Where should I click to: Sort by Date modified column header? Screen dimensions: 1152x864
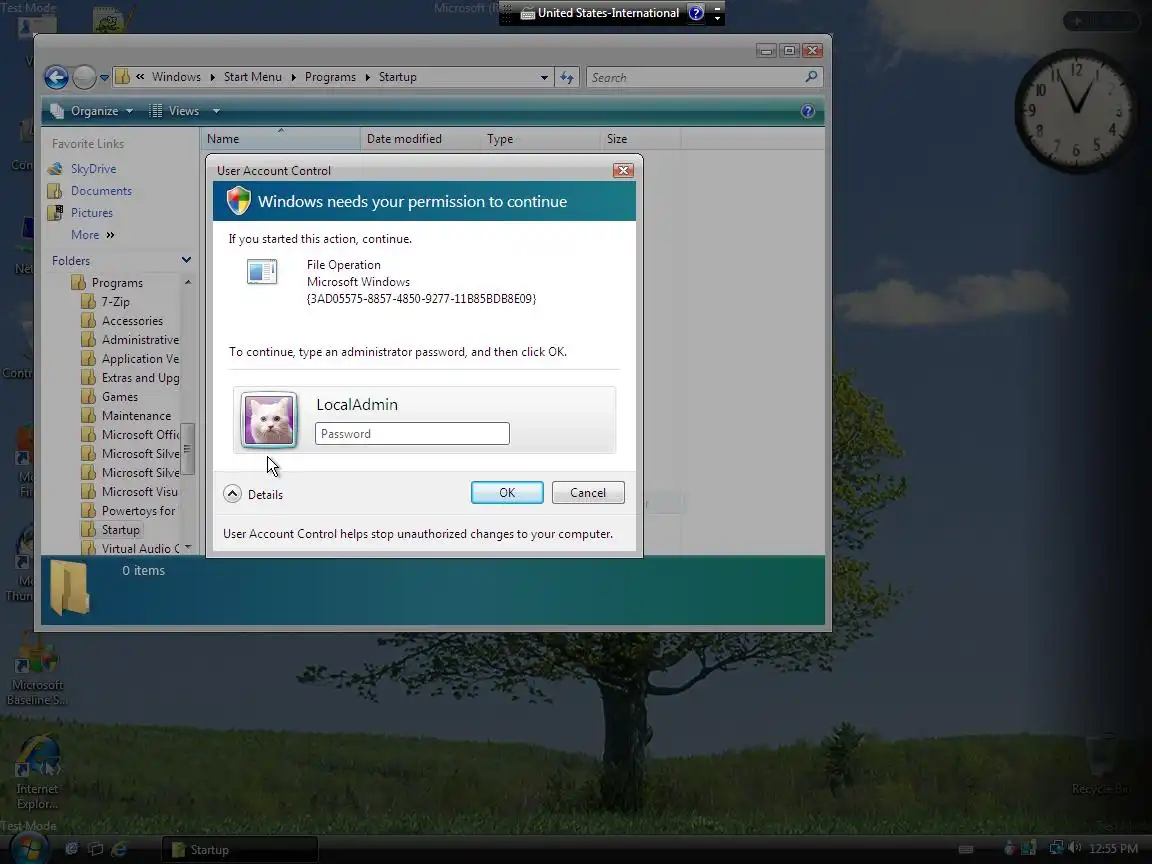point(420,139)
